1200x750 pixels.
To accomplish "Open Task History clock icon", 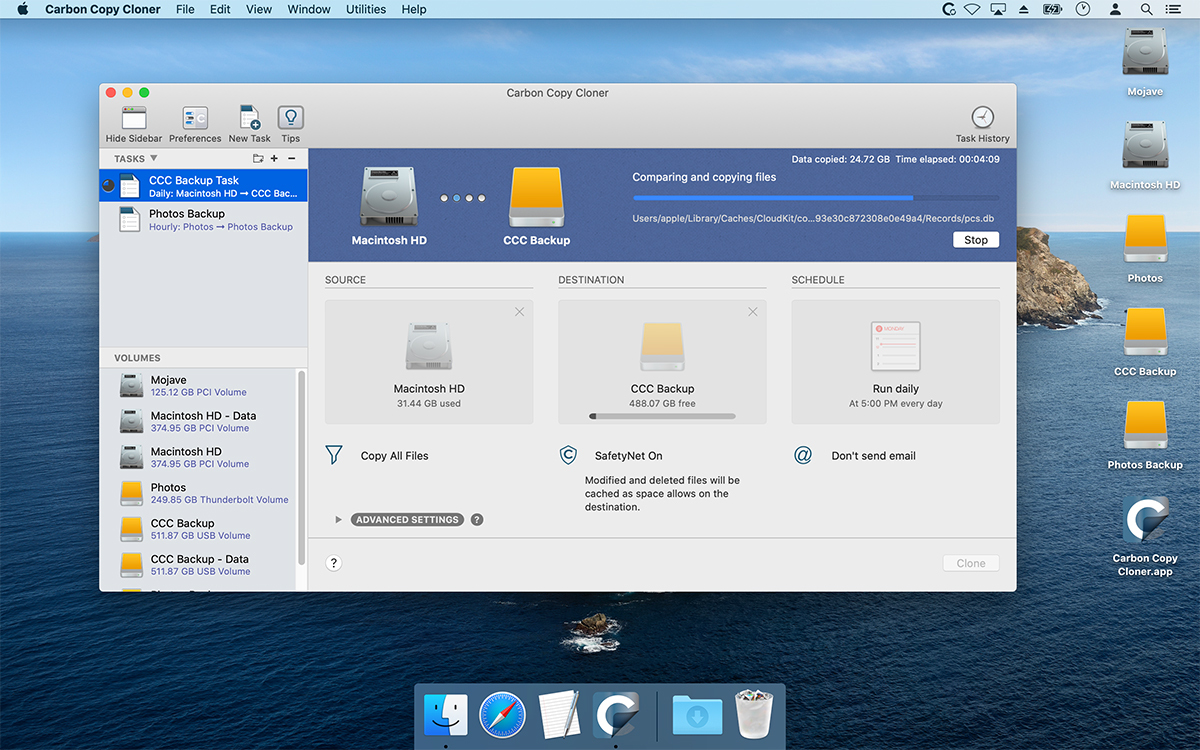I will [983, 117].
